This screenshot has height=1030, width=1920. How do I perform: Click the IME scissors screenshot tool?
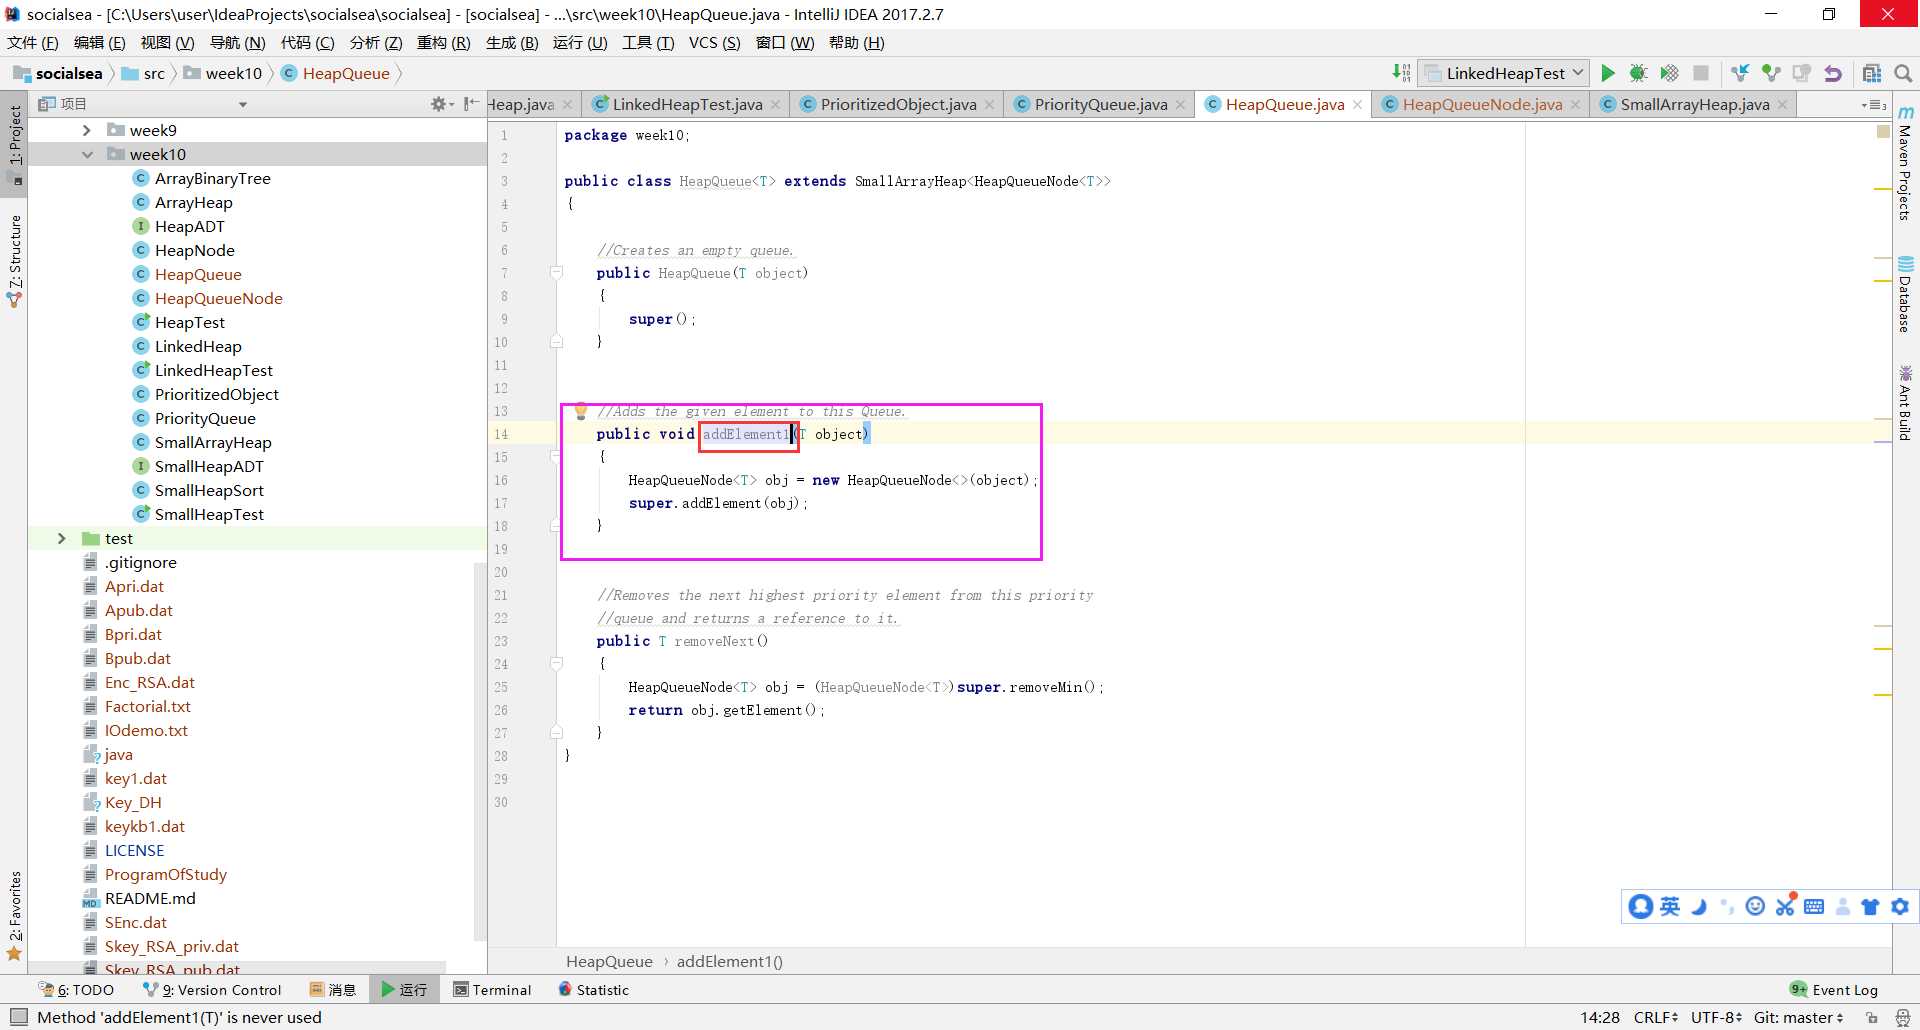coord(1785,906)
